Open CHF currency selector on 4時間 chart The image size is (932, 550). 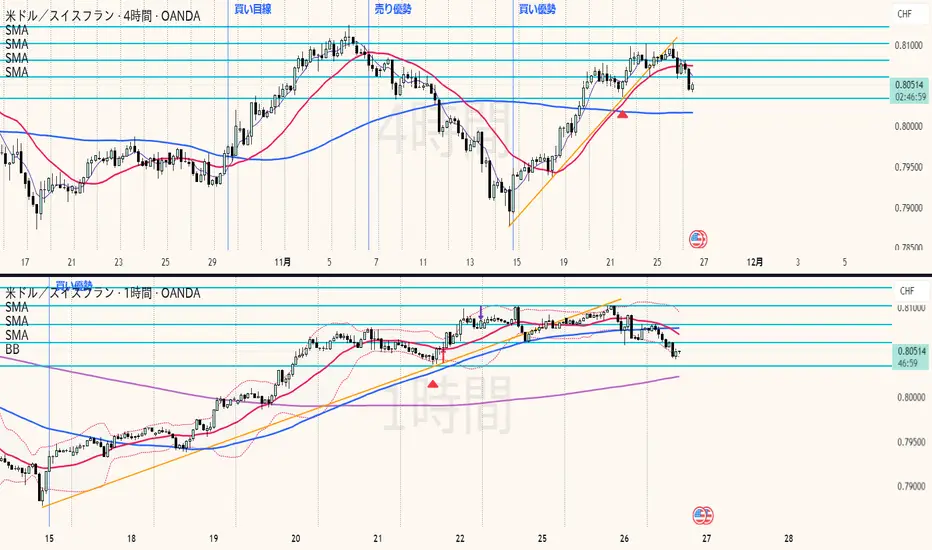[904, 14]
